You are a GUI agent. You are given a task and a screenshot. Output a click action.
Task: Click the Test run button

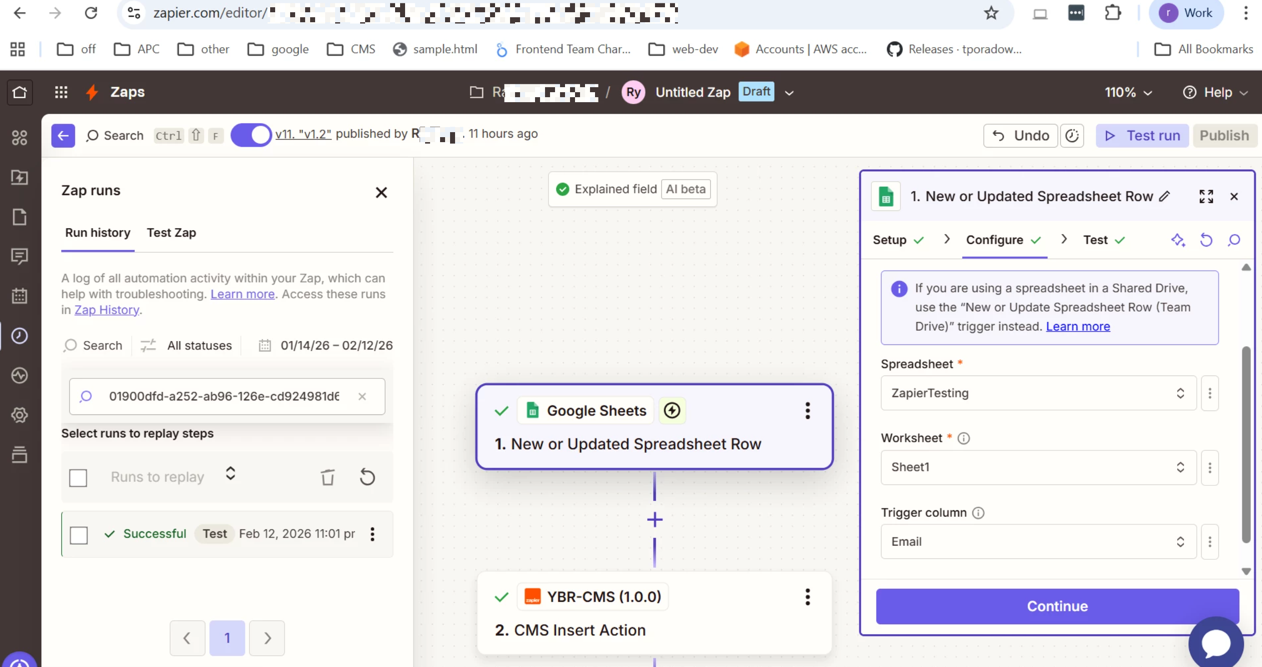(x=1142, y=136)
